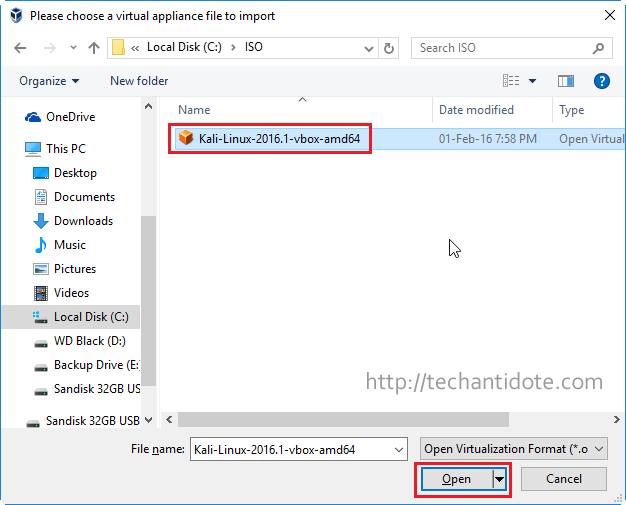The width and height of the screenshot is (626, 505).
Task: Click the orange OVA file icon
Action: pyautogui.click(x=186, y=138)
